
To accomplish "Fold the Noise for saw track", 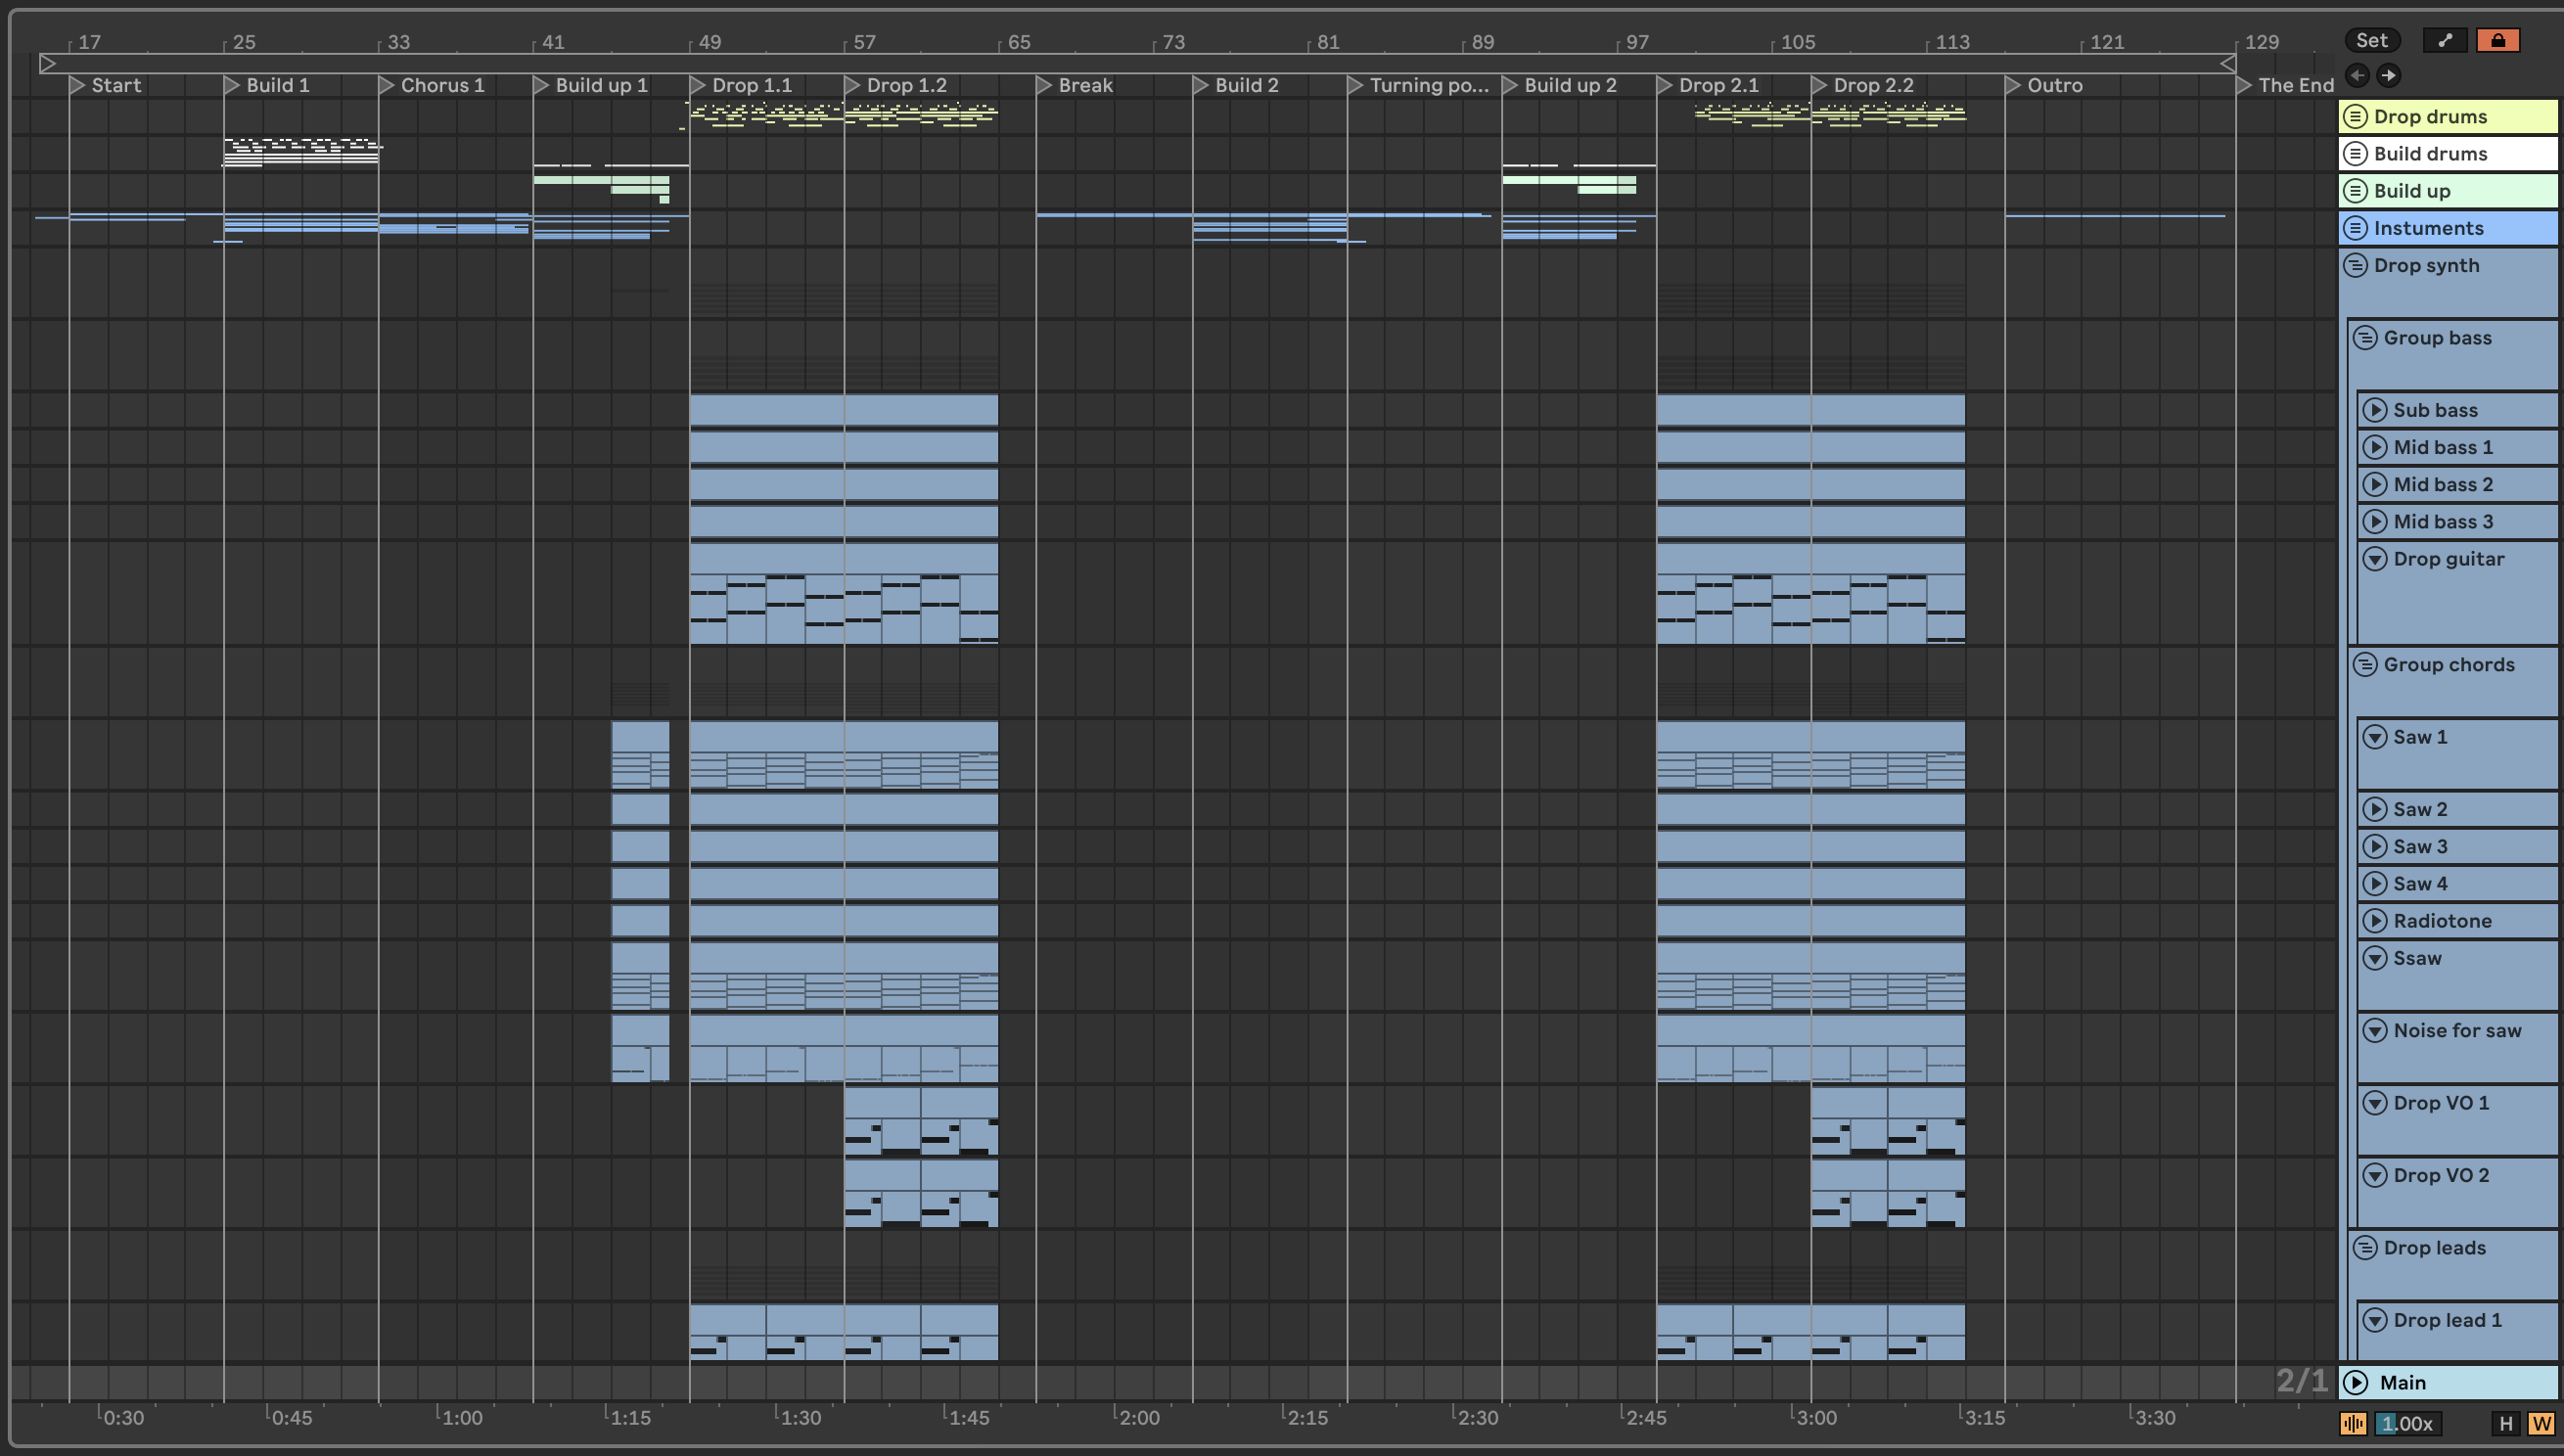I will tap(2375, 1030).
